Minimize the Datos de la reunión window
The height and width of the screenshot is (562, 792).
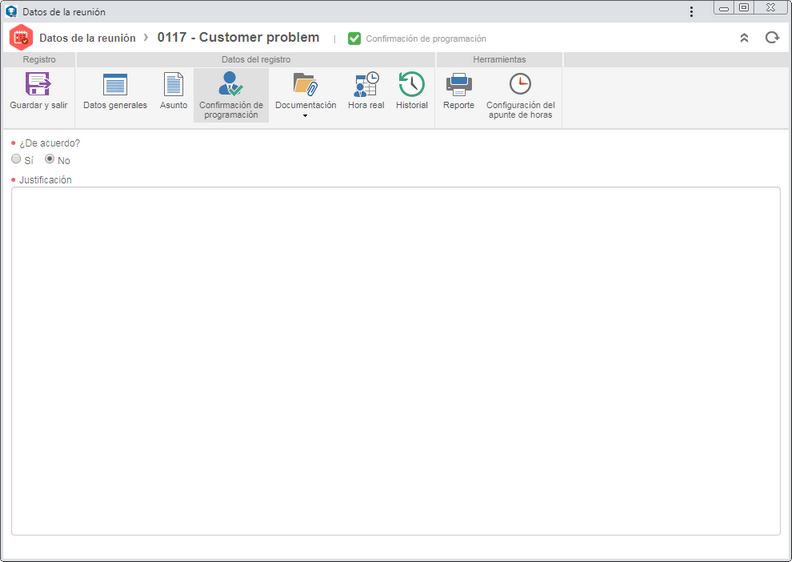(724, 8)
